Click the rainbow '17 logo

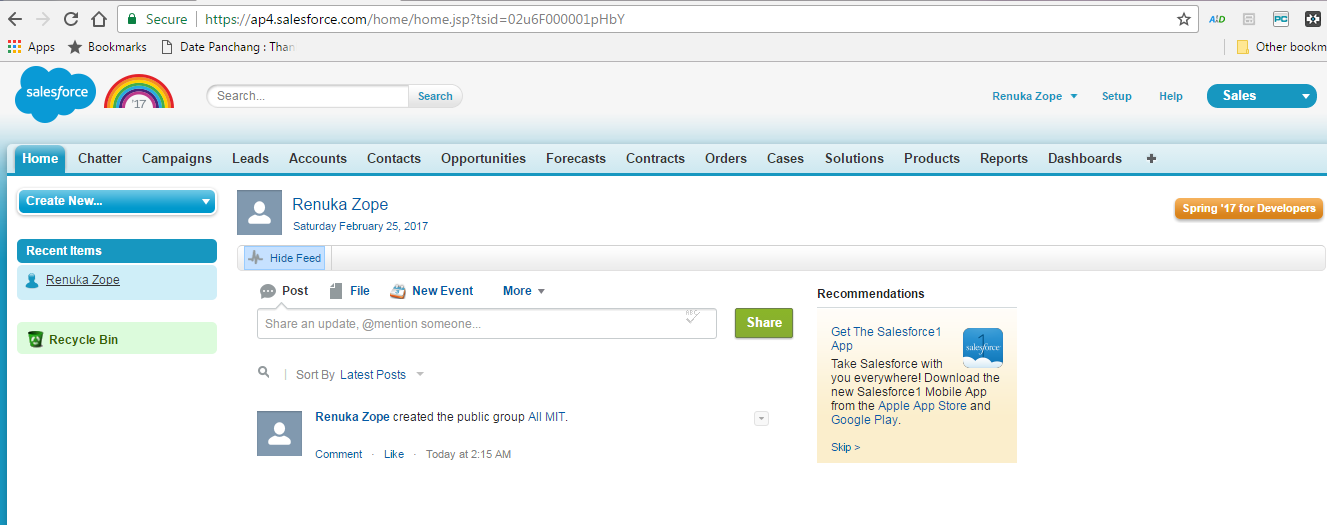[x=139, y=92]
